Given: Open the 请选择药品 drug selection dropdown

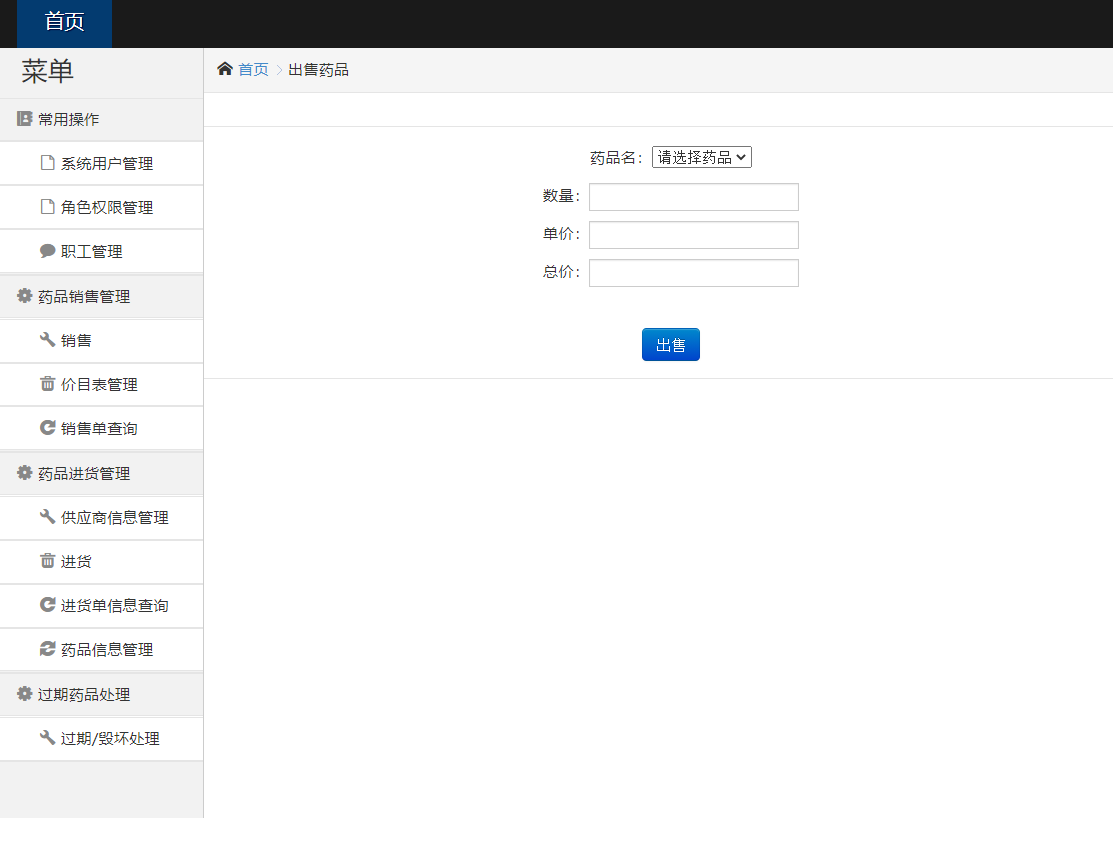Looking at the screenshot, I should [x=701, y=157].
